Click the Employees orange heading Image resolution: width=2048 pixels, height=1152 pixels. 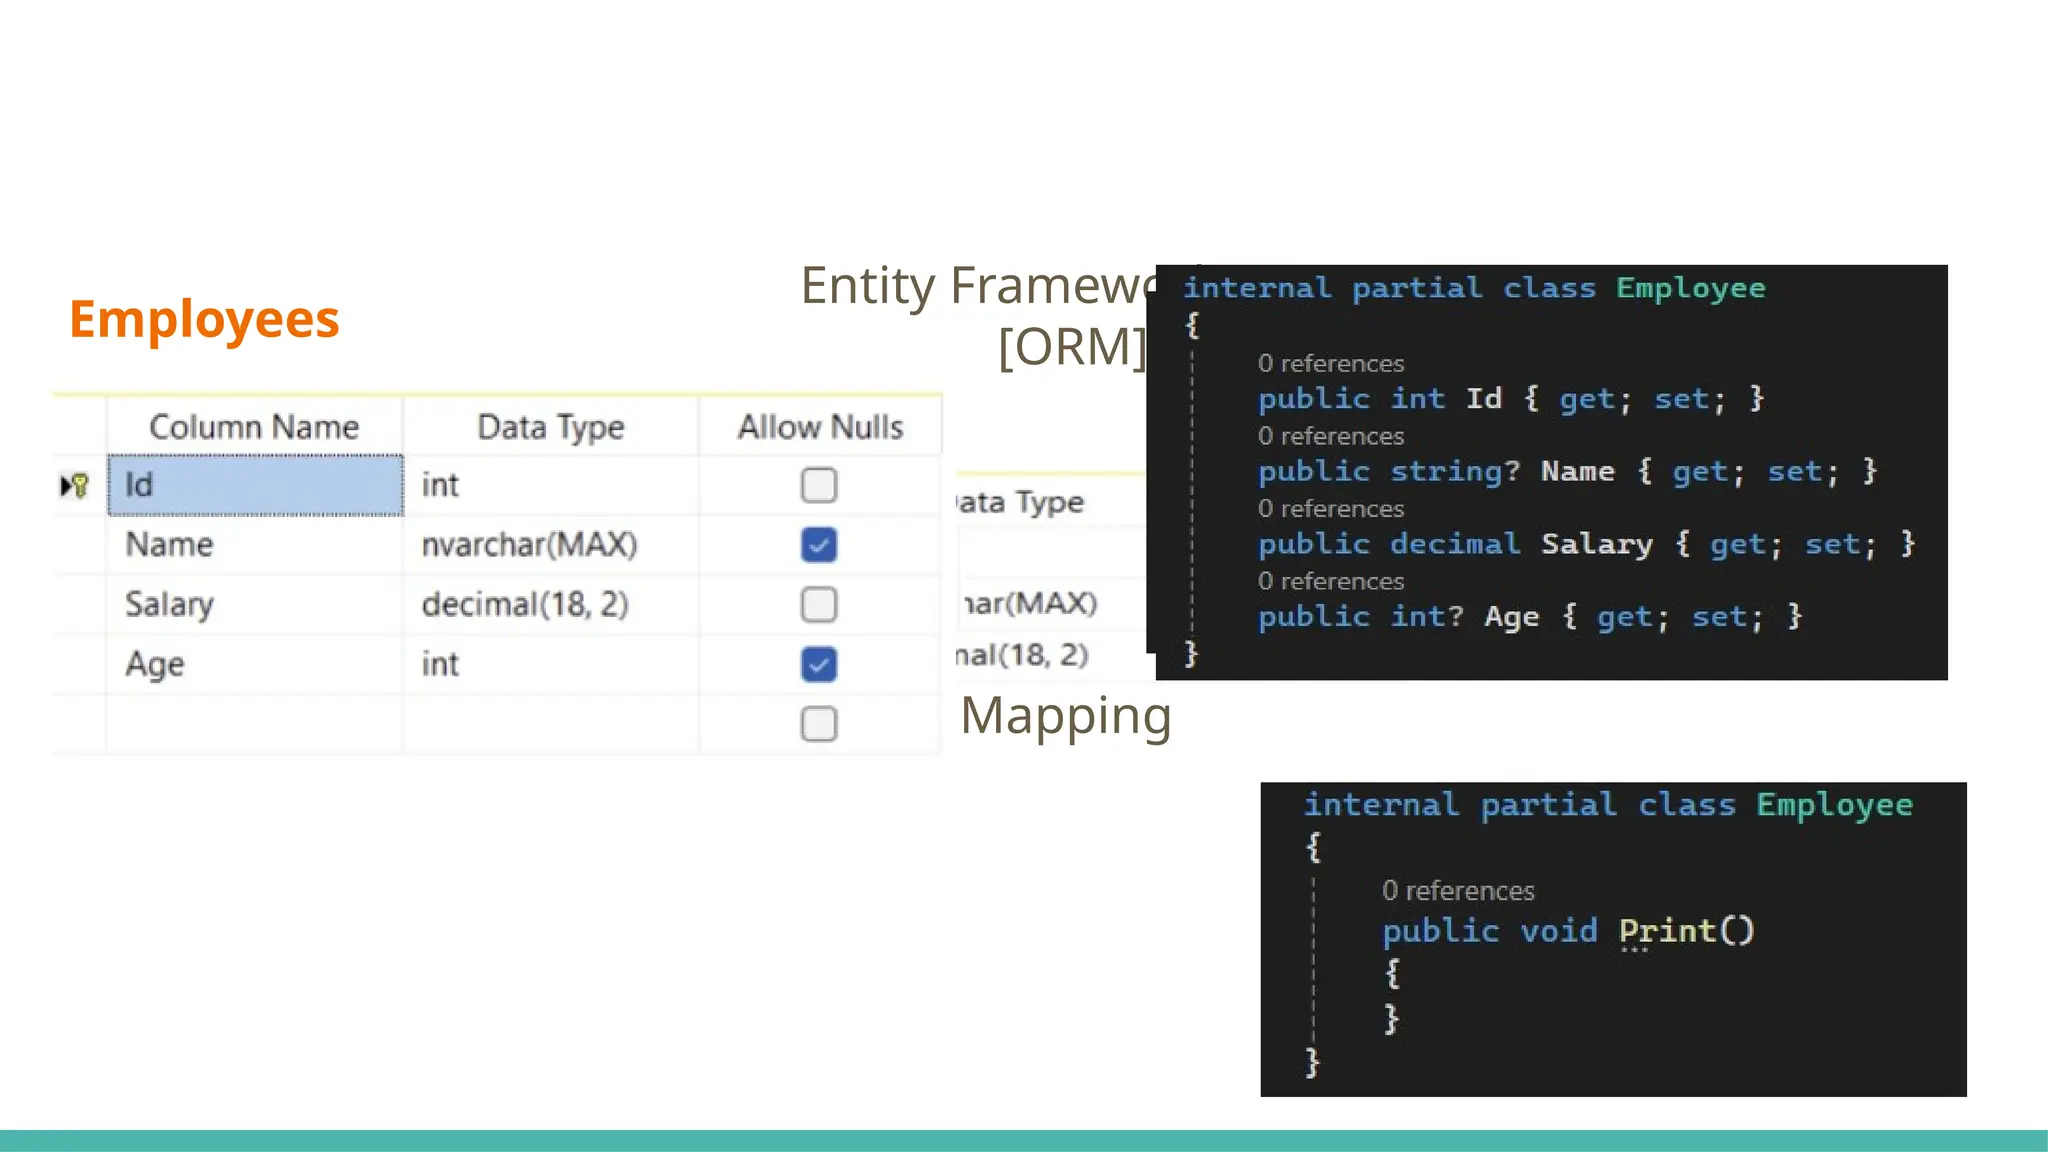204,319
